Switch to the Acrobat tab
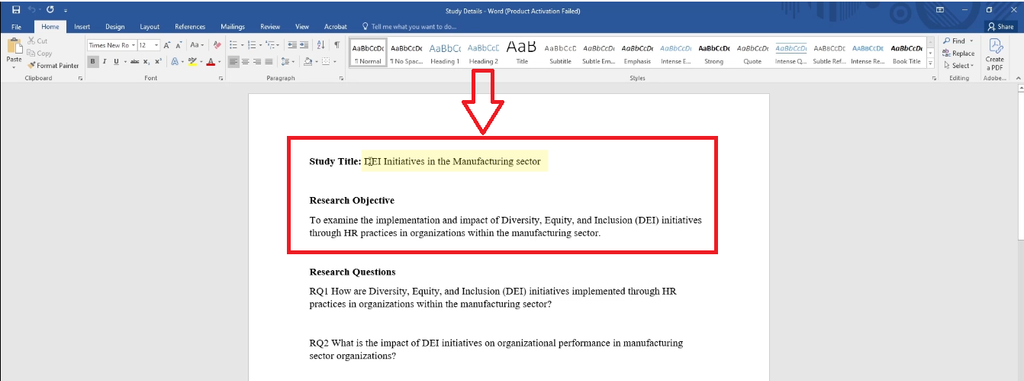 336,27
